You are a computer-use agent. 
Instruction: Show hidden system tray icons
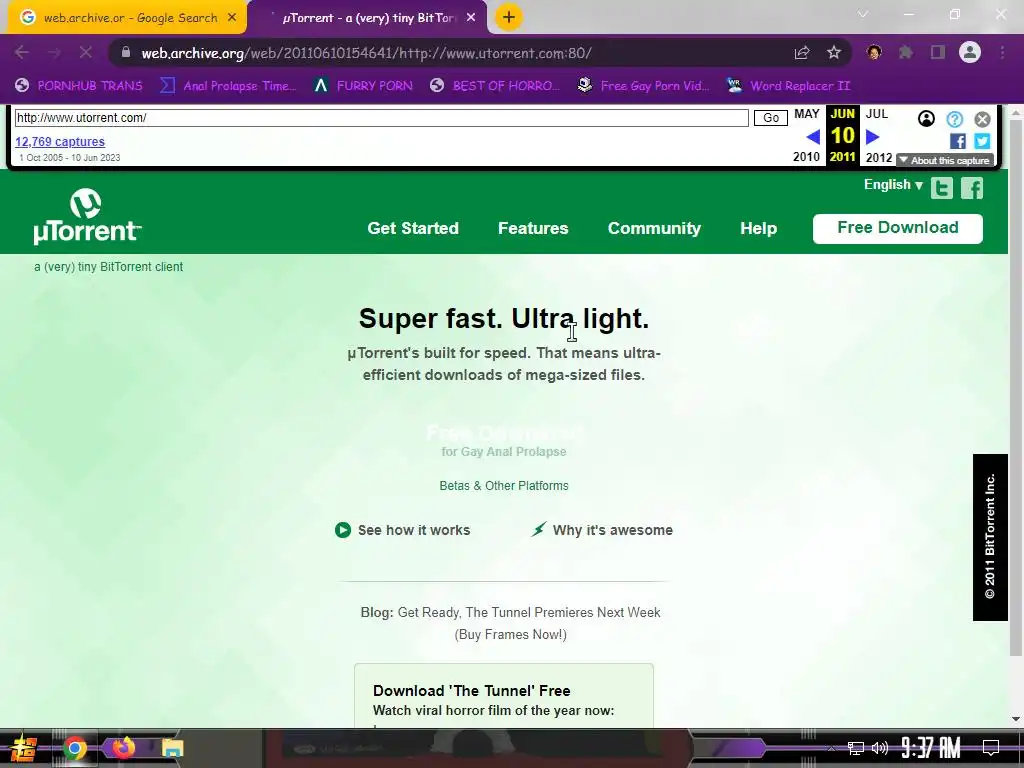pyautogui.click(x=831, y=748)
